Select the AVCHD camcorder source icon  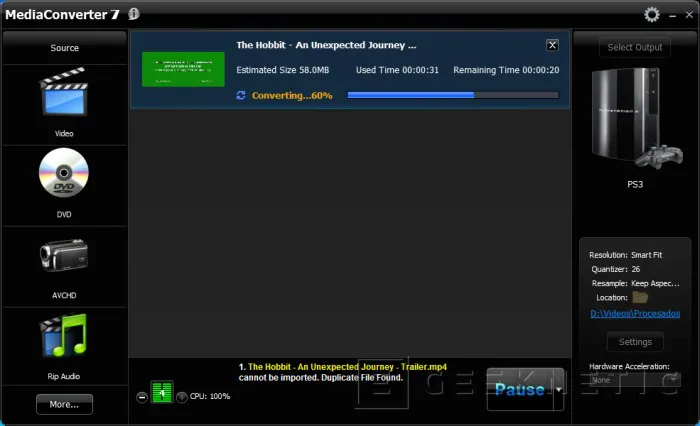pos(64,255)
